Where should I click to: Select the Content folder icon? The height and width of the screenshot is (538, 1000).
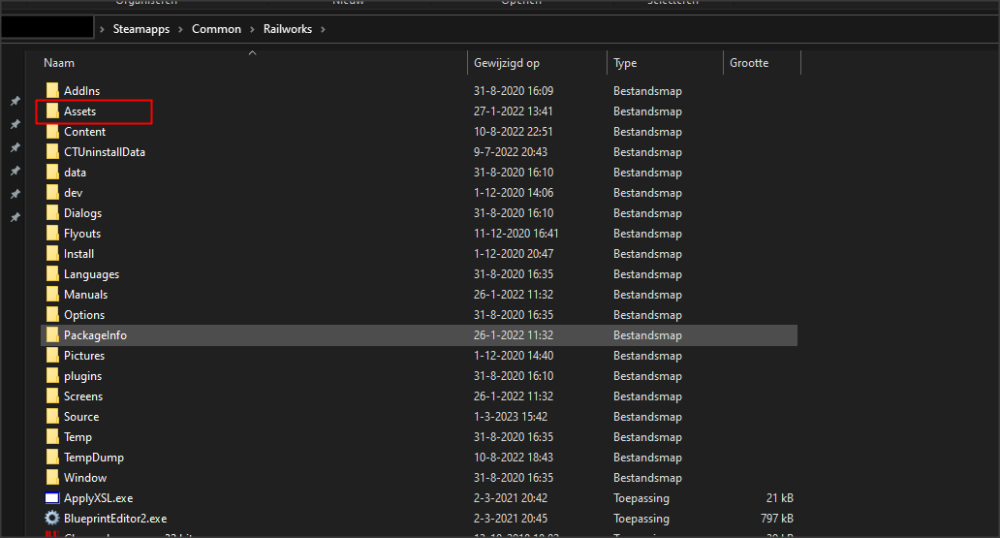[x=52, y=131]
